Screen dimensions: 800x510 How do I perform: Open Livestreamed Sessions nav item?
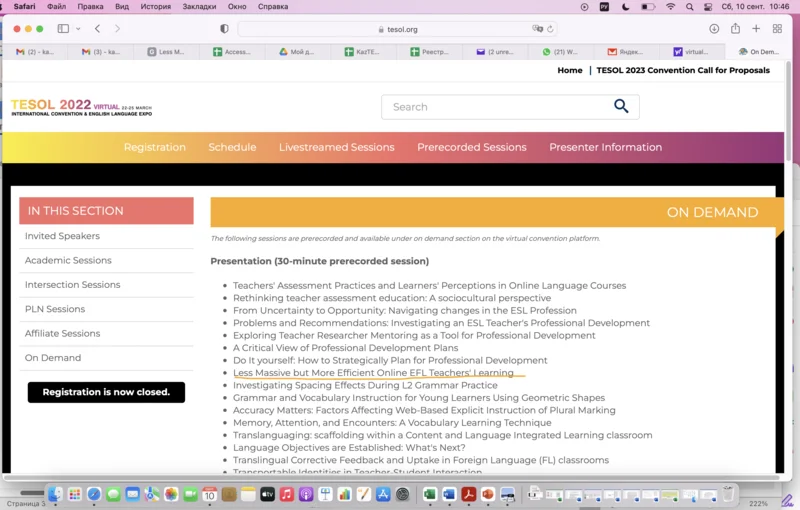[x=337, y=147]
